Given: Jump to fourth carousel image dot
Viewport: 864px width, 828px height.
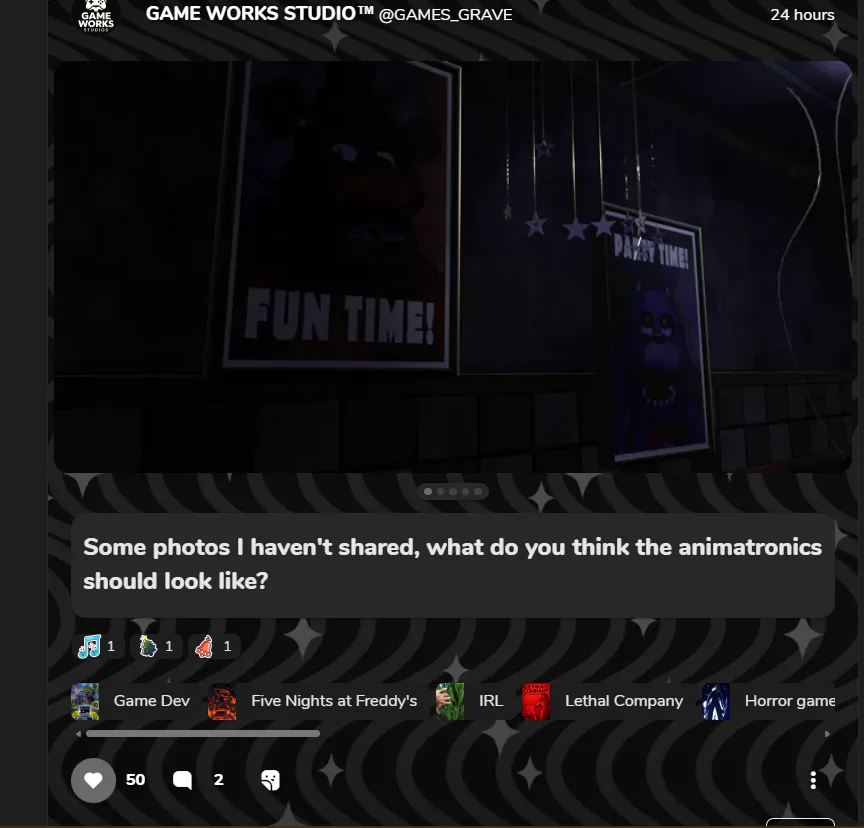Looking at the screenshot, I should pos(466,491).
